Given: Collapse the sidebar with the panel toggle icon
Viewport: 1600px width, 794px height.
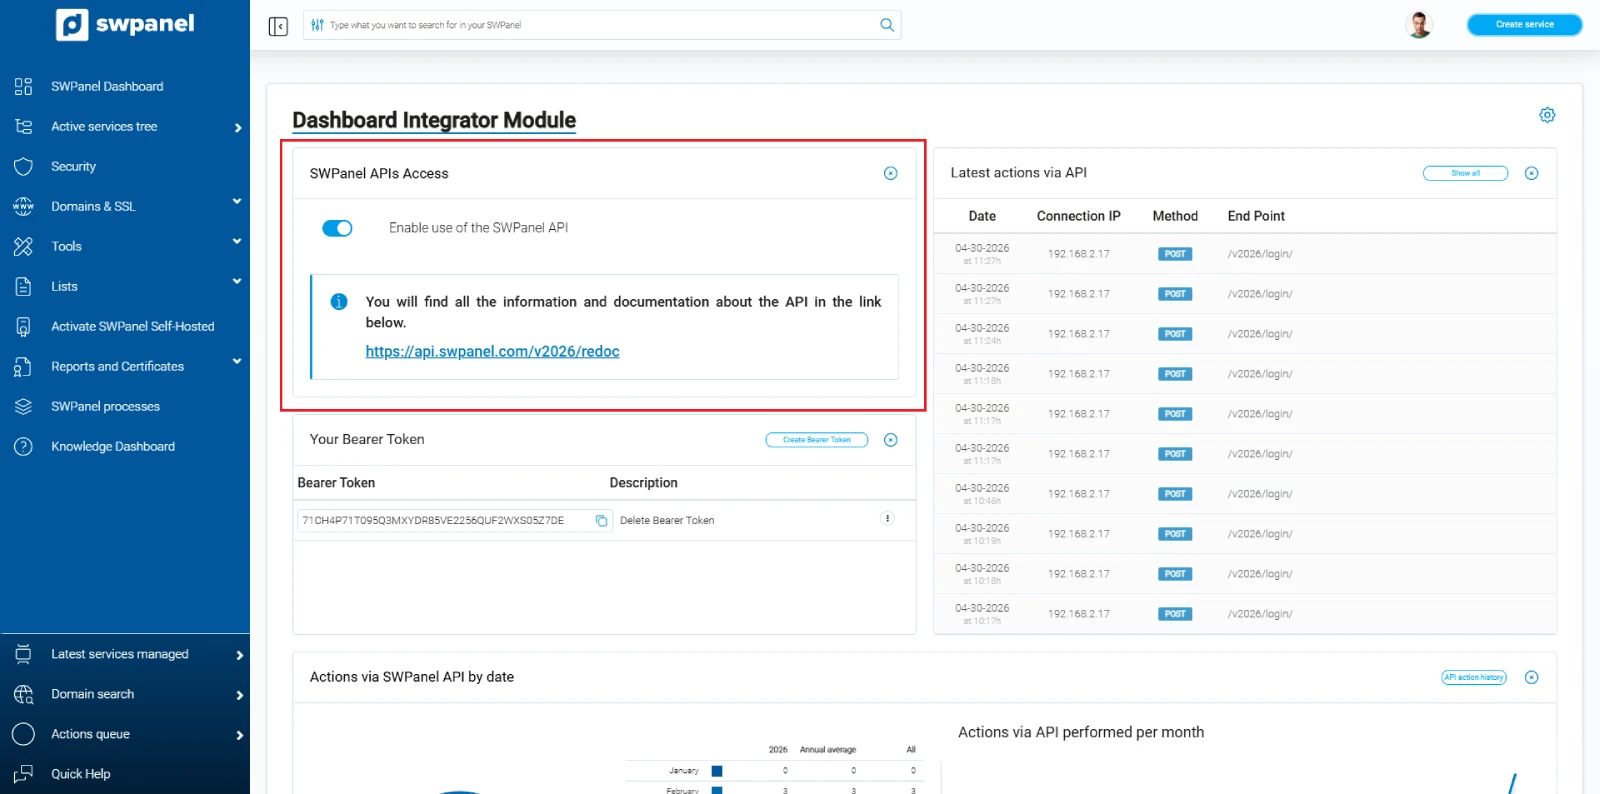Looking at the screenshot, I should pyautogui.click(x=278, y=26).
